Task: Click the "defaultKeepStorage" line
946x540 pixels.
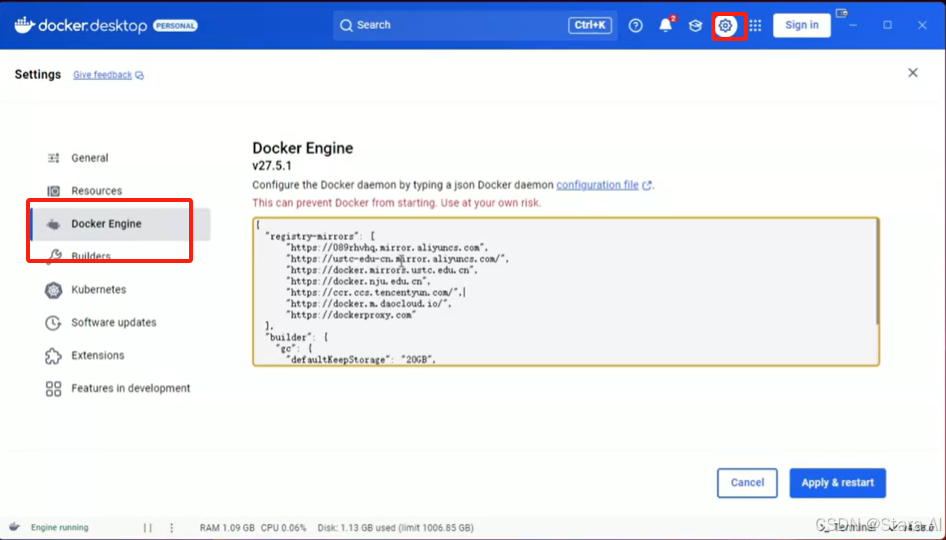Action: coord(361,360)
